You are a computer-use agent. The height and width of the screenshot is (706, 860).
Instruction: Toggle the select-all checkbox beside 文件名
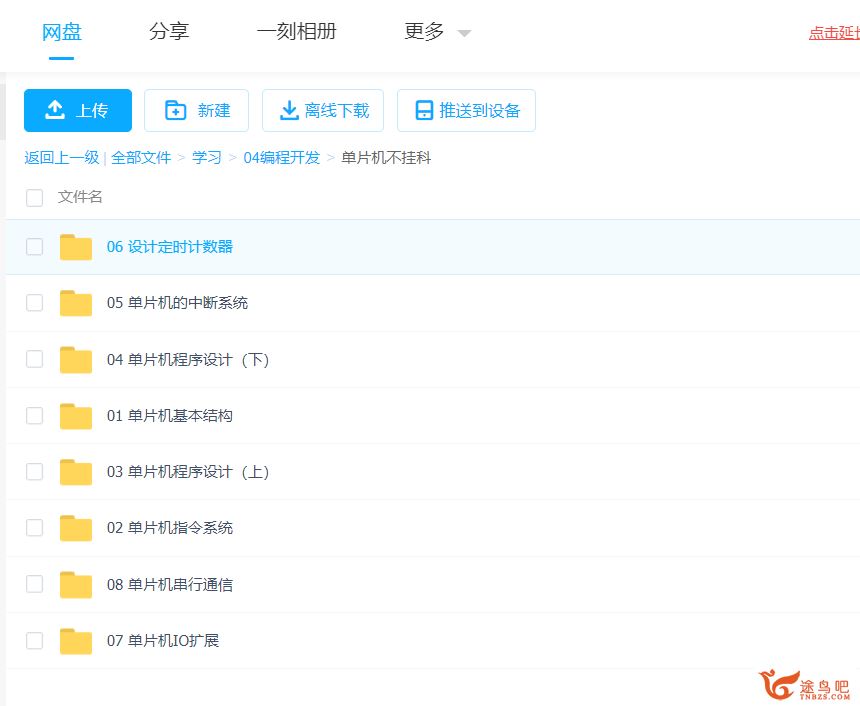[x=35, y=198]
